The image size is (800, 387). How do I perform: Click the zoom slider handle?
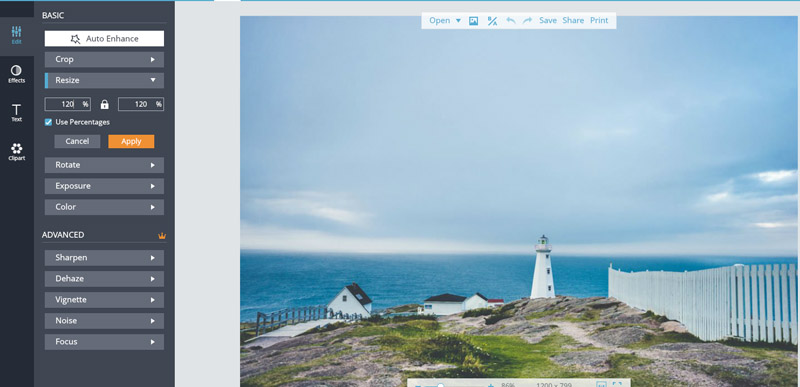click(x=440, y=385)
